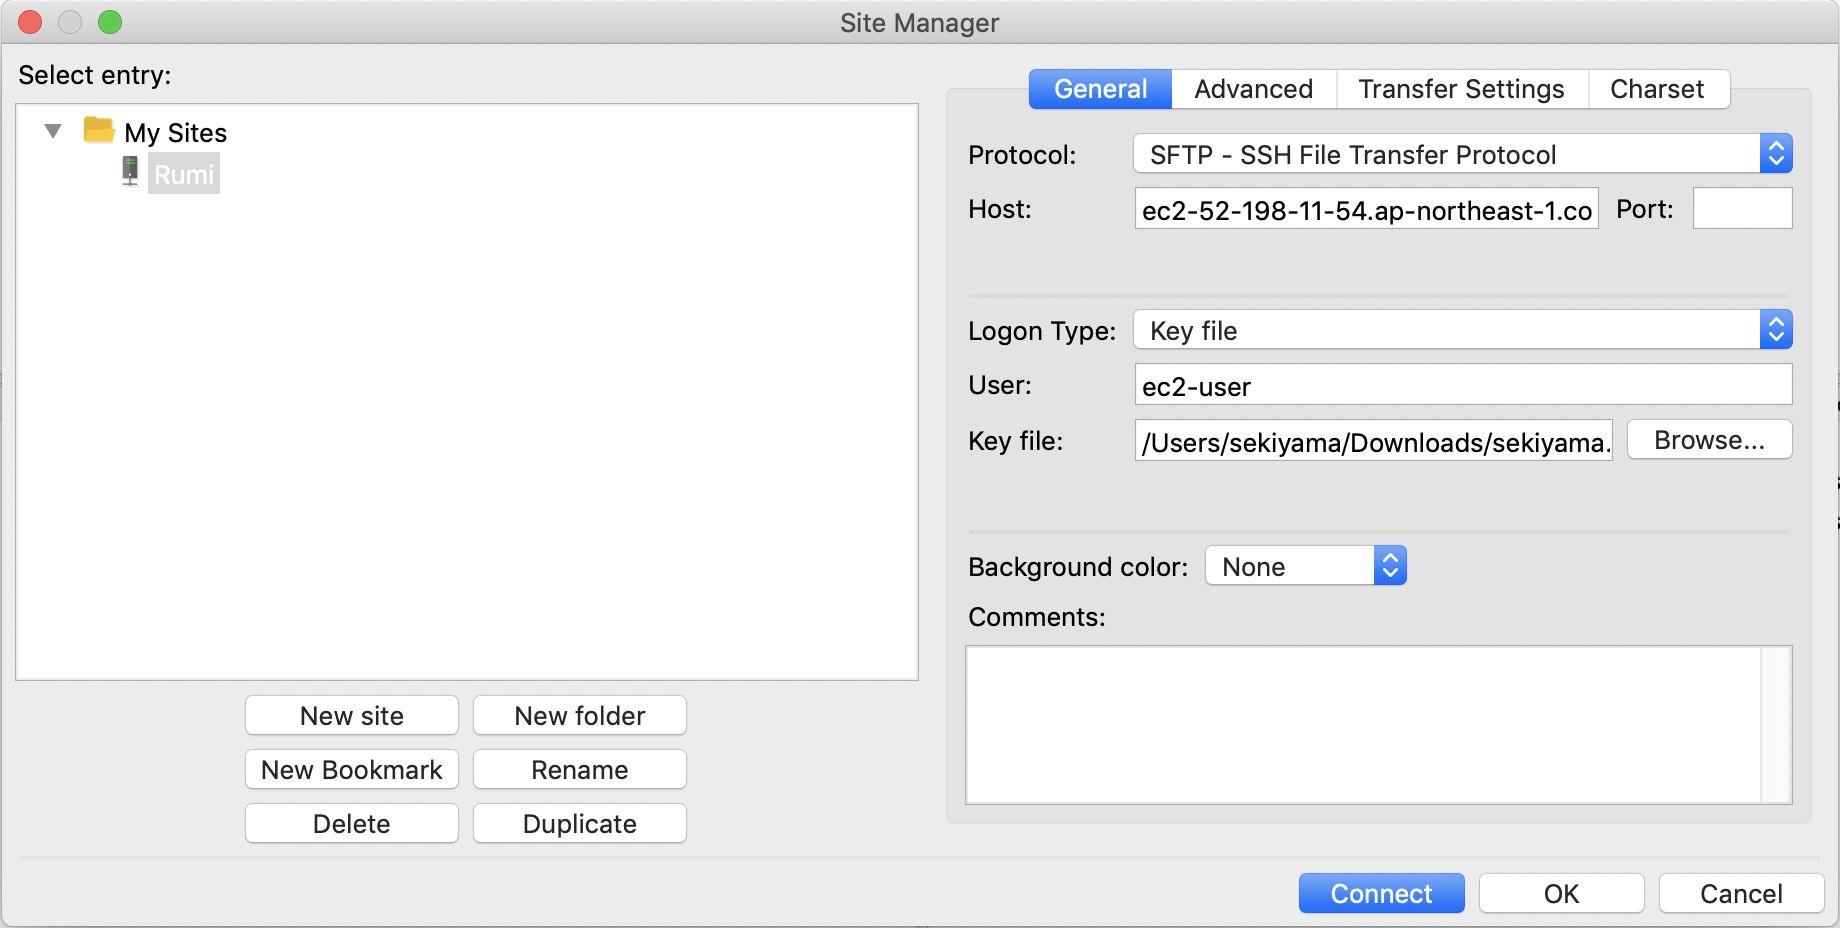The image size is (1840, 928).
Task: Click the Browse... button
Action: point(1709,440)
